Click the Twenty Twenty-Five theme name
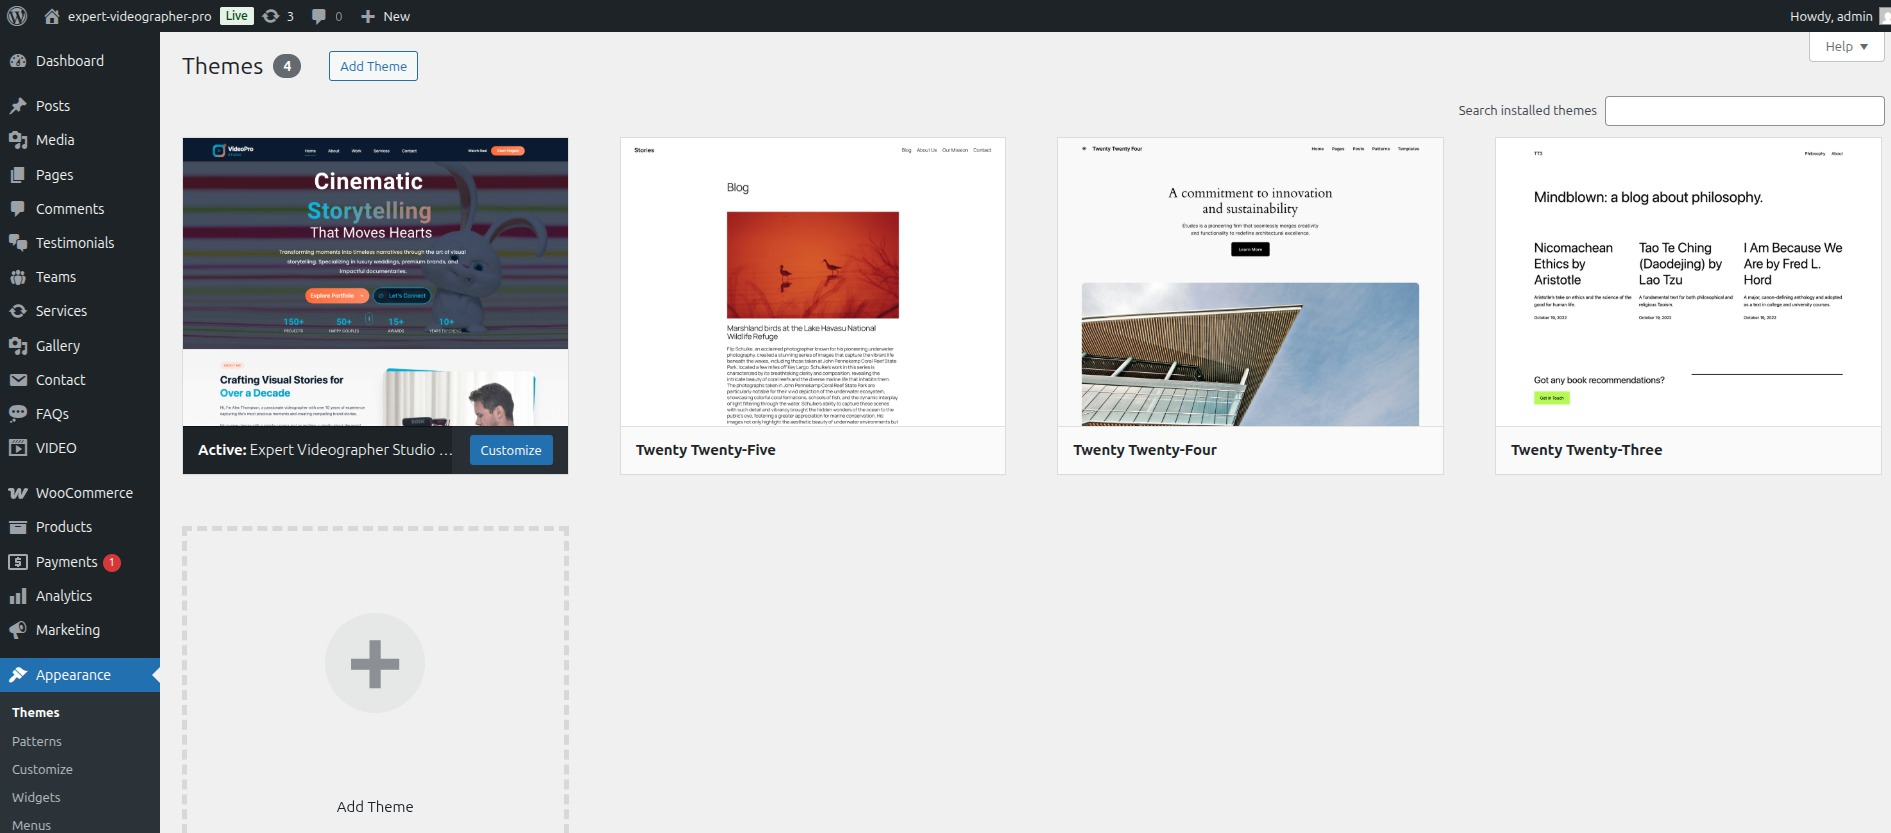This screenshot has width=1891, height=833. pos(706,450)
